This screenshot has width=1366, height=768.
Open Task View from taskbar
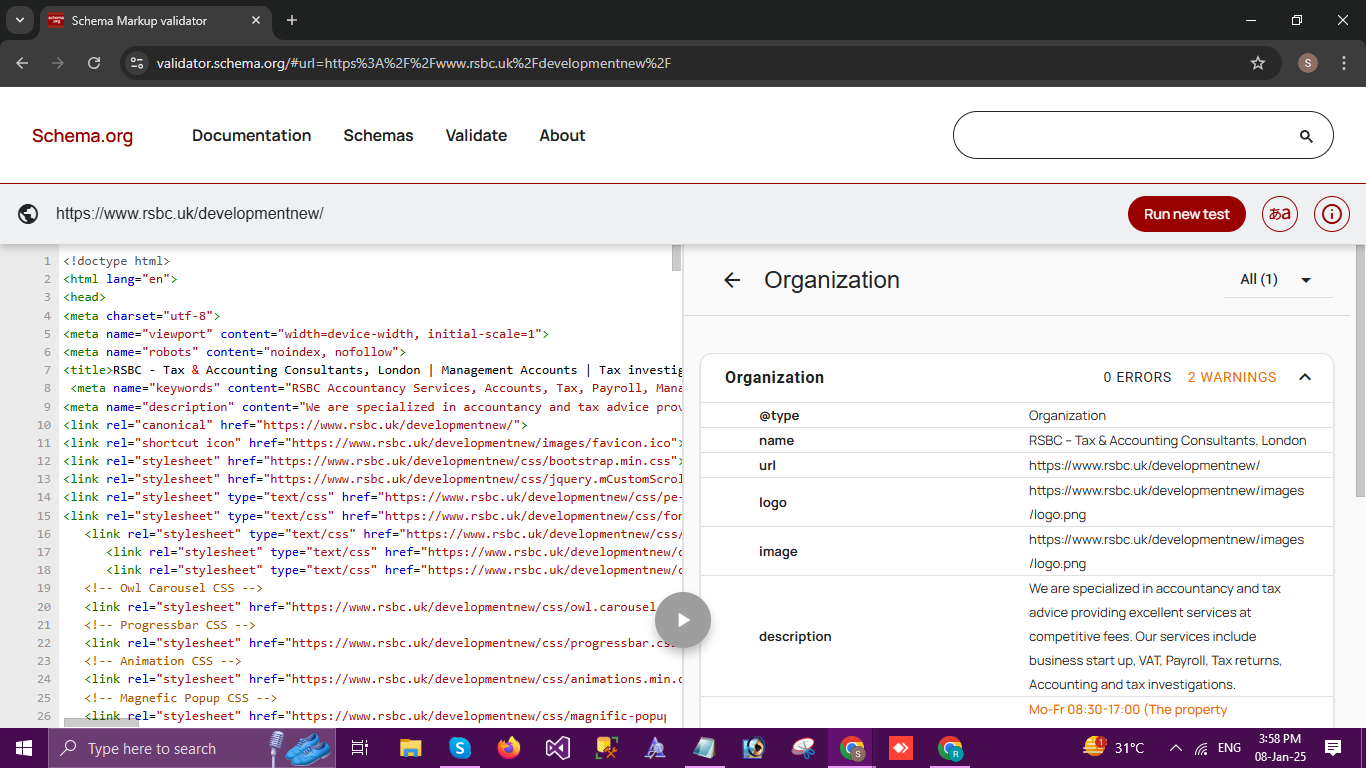(360, 748)
